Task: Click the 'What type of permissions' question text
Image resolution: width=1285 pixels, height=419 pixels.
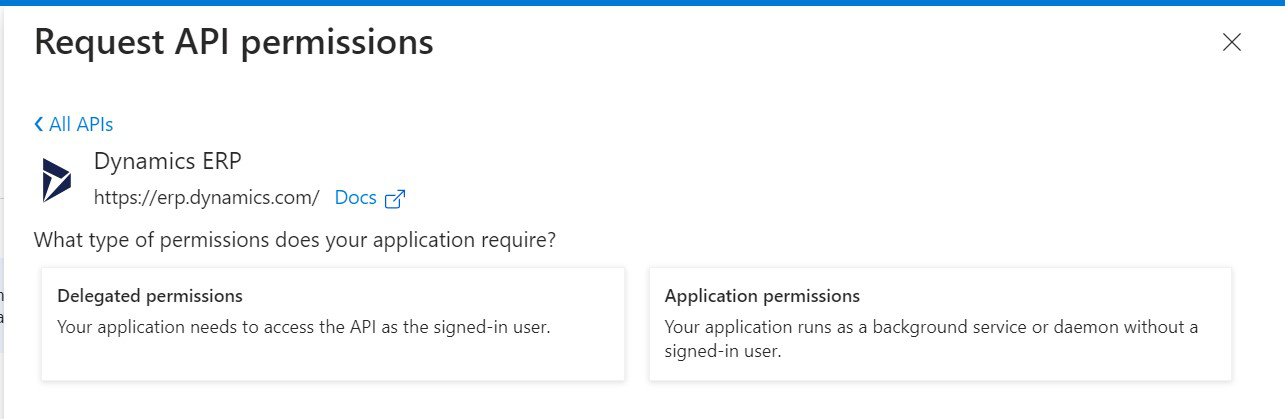Action: click(x=295, y=241)
